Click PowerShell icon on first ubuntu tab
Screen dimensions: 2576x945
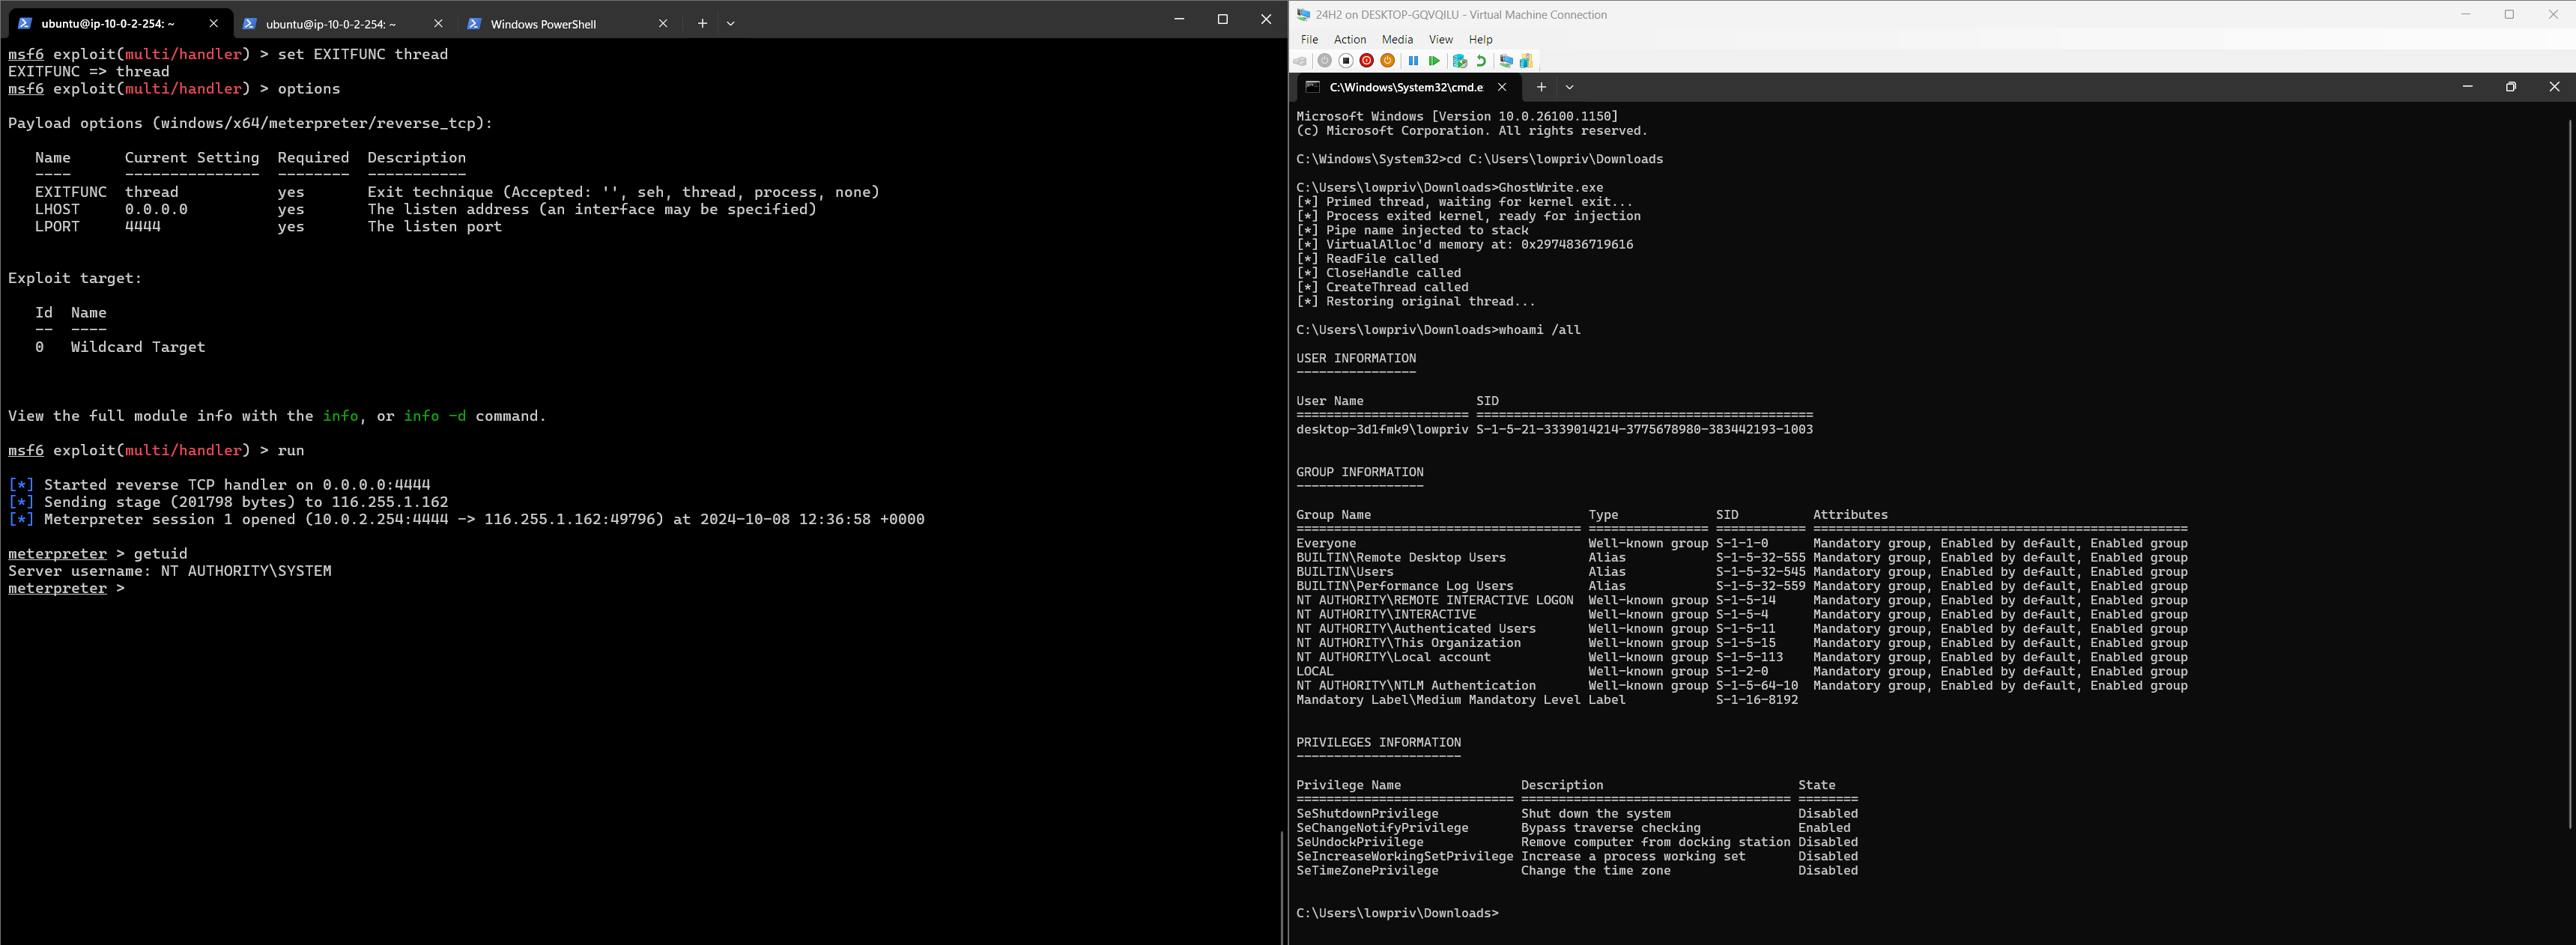tap(25, 23)
